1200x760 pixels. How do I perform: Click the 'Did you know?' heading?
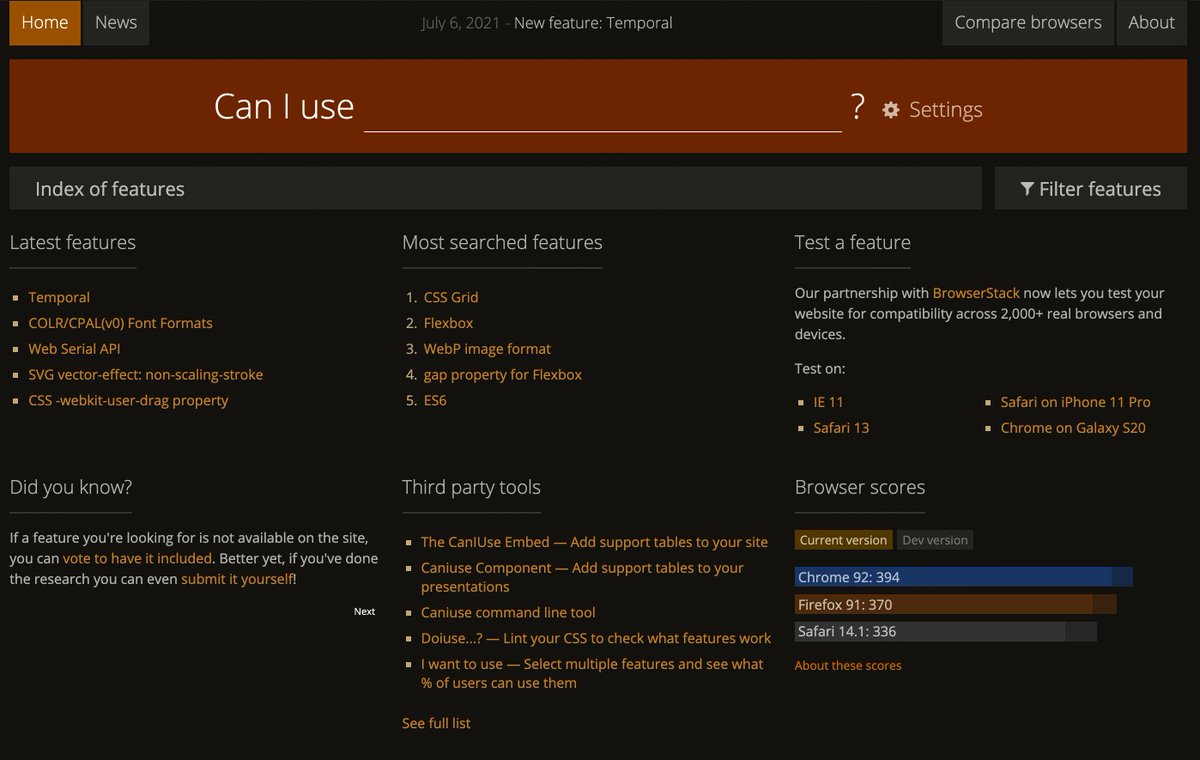(x=71, y=487)
